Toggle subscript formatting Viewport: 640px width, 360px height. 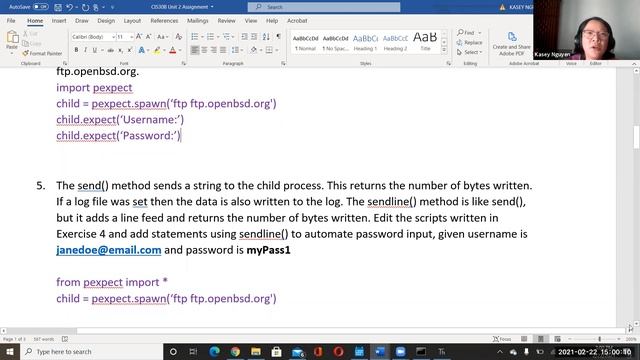120,50
